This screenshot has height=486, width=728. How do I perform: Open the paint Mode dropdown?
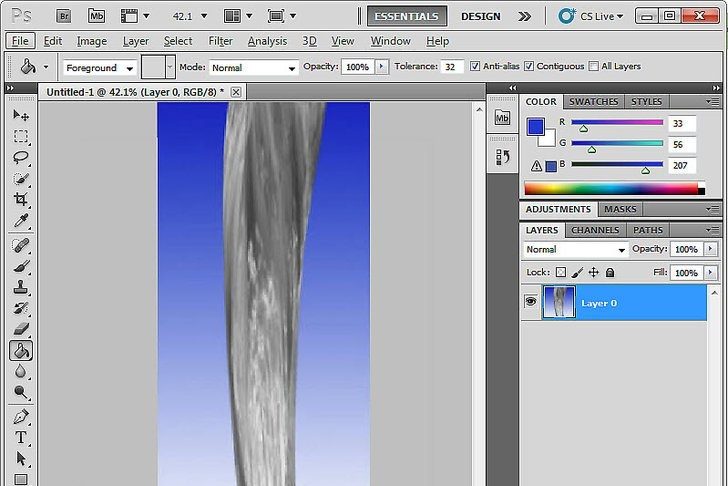pyautogui.click(x=253, y=68)
